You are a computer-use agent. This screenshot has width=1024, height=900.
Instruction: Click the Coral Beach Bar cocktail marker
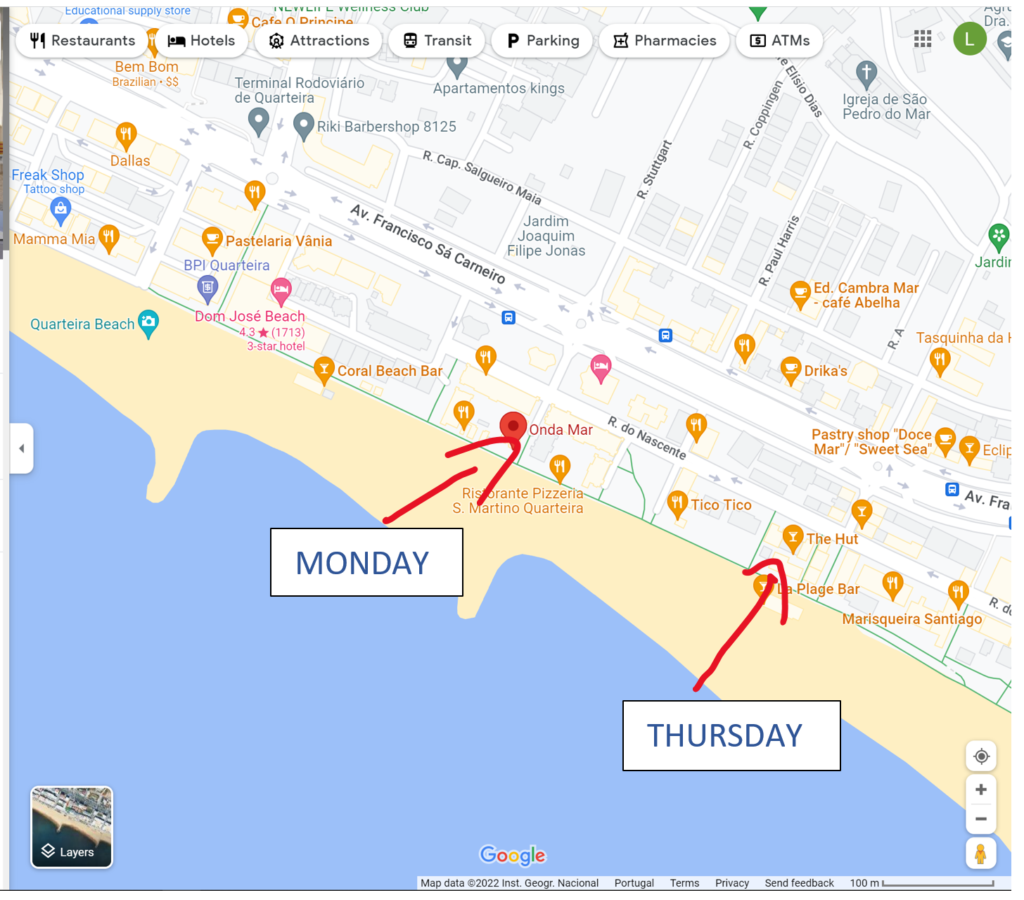(324, 371)
